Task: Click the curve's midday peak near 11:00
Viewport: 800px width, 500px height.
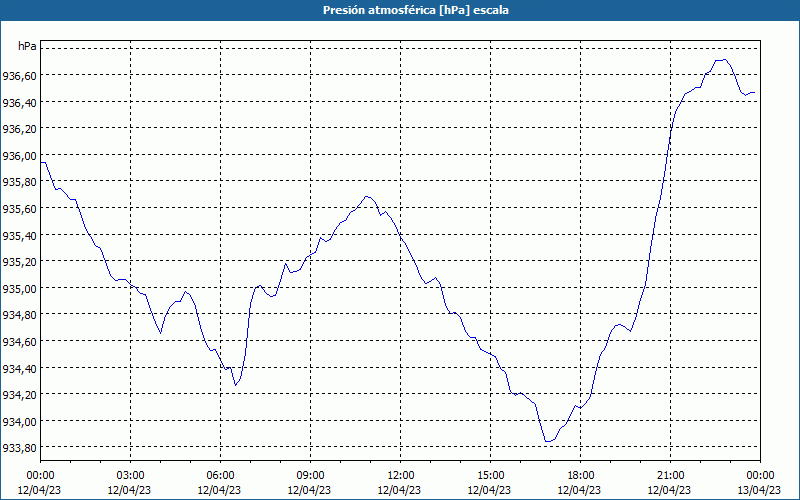Action: pyautogui.click(x=367, y=196)
